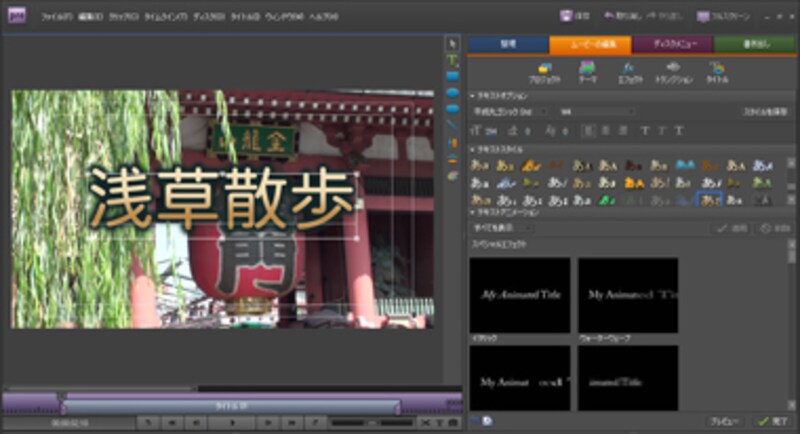800x434 pixels.
Task: Collapse the Text Options section
Action: 472,96
